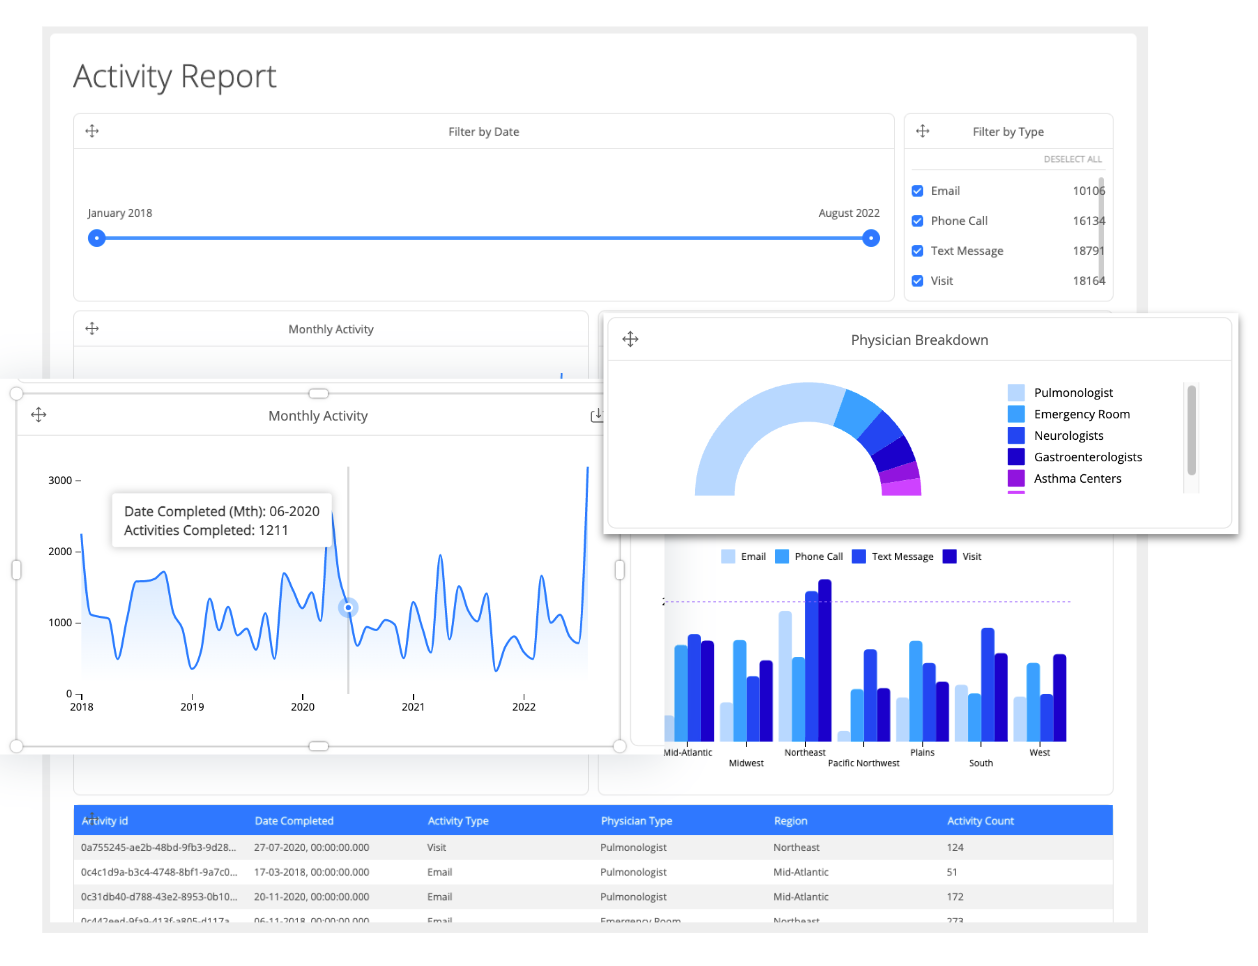The image size is (1258, 966).
Task: Click DESELECT ALL in Filter by Type
Action: tap(1072, 159)
